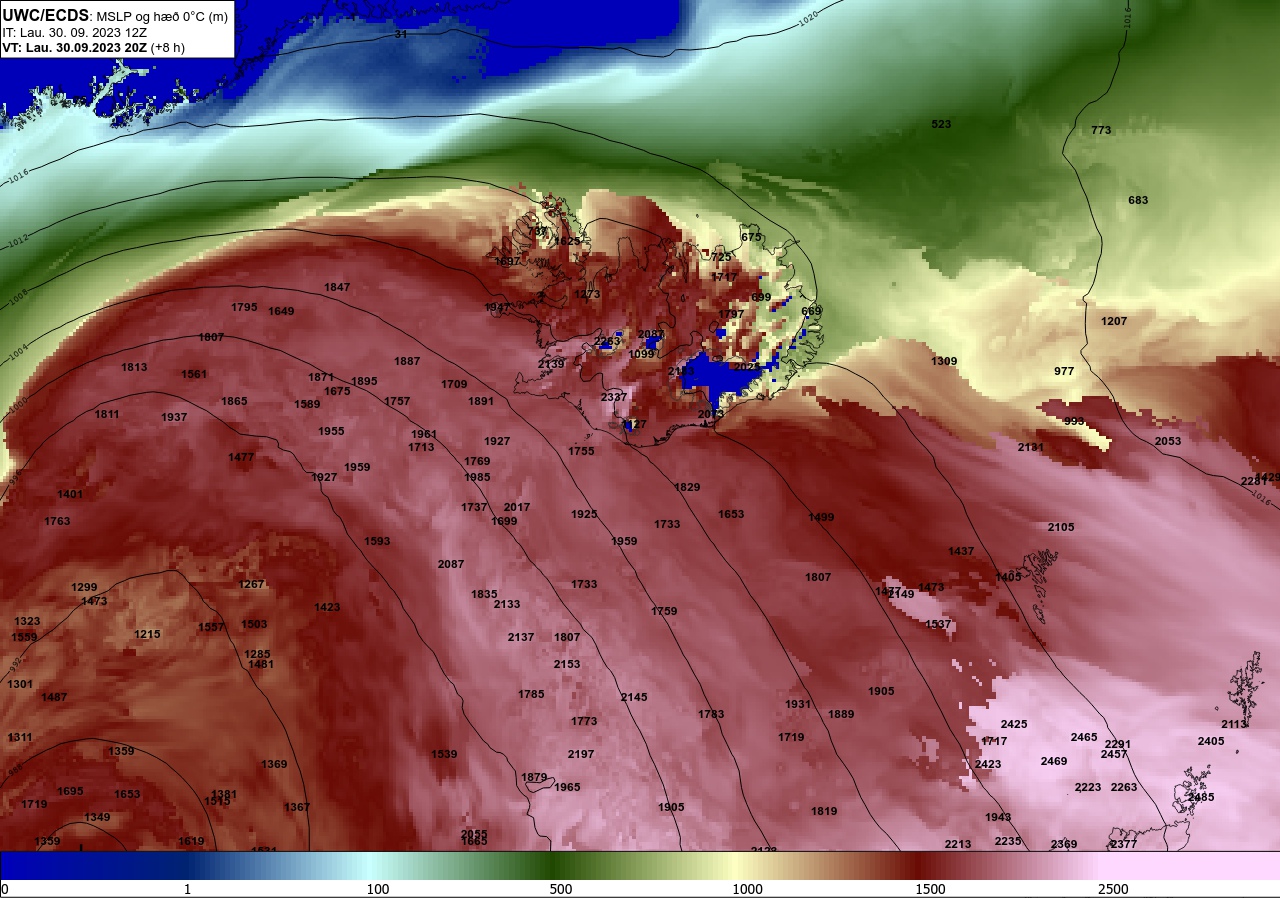Click the map value 1215
1280x898 pixels.
coord(147,634)
